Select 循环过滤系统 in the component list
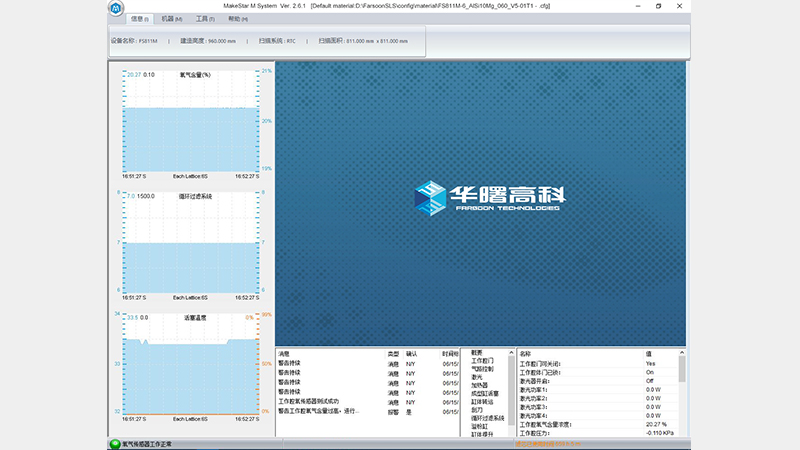Screen dimensions: 800x450 [487, 418]
